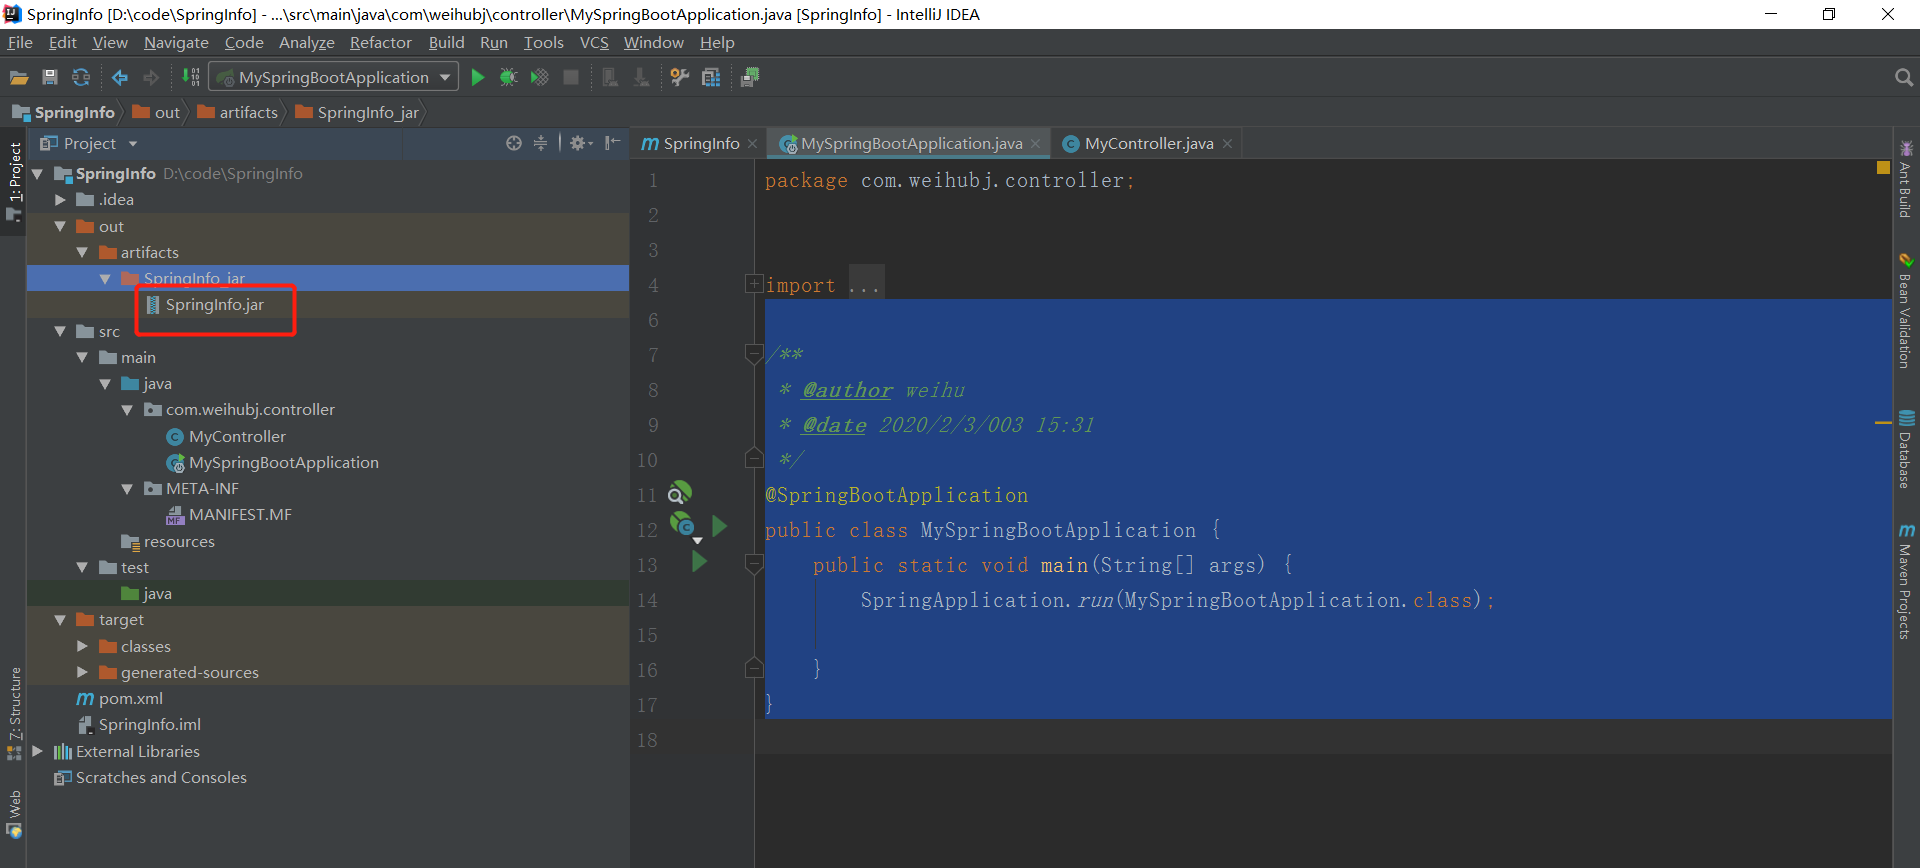Toggle the Structure tool window stripe button

click(x=14, y=713)
